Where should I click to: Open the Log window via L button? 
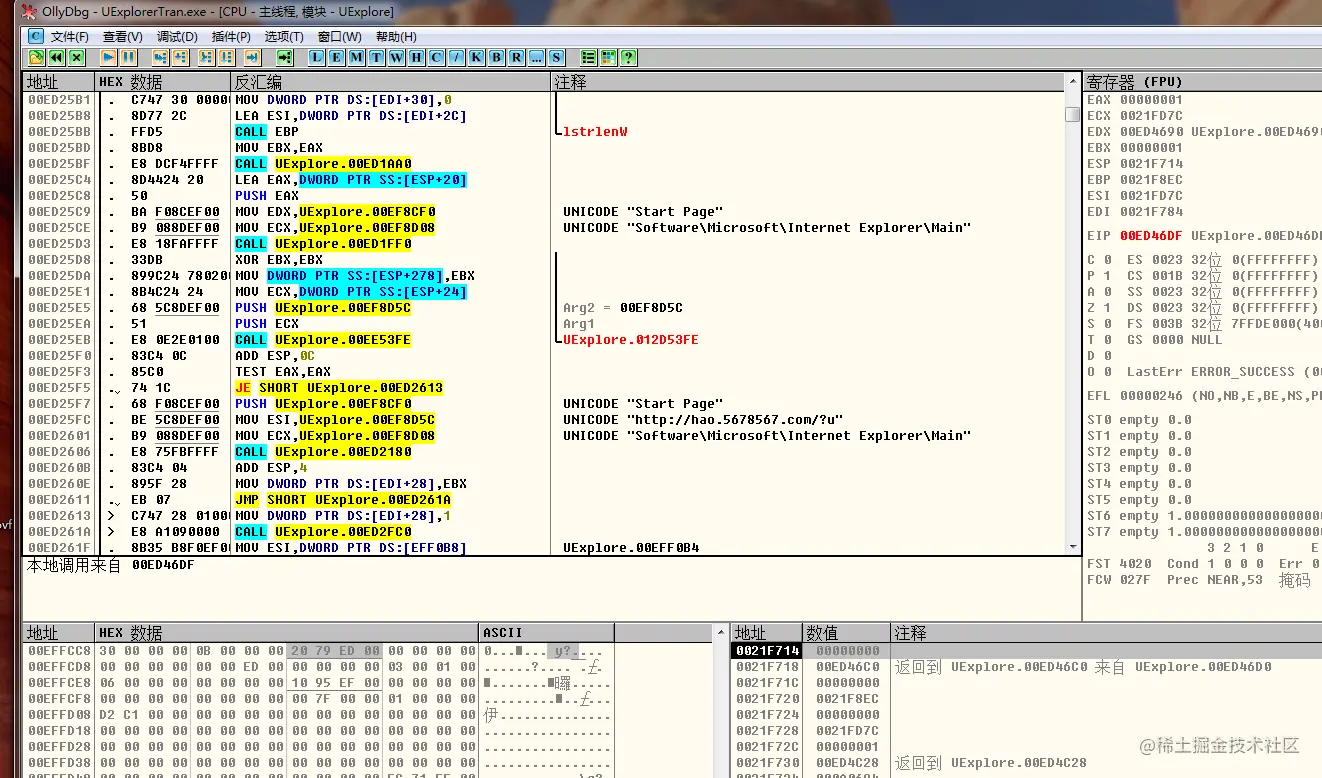pyautogui.click(x=316, y=57)
